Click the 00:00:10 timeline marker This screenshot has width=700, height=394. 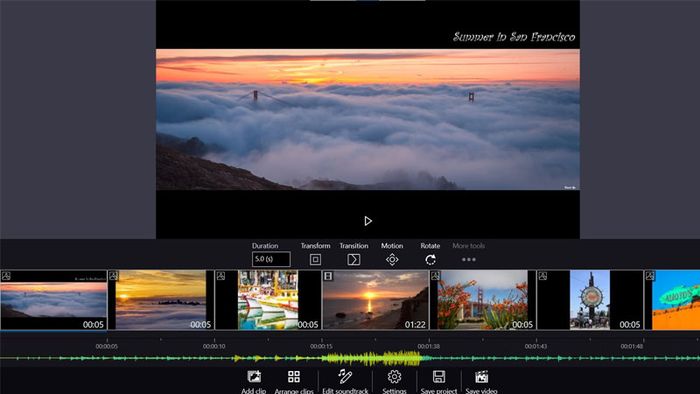click(x=214, y=346)
